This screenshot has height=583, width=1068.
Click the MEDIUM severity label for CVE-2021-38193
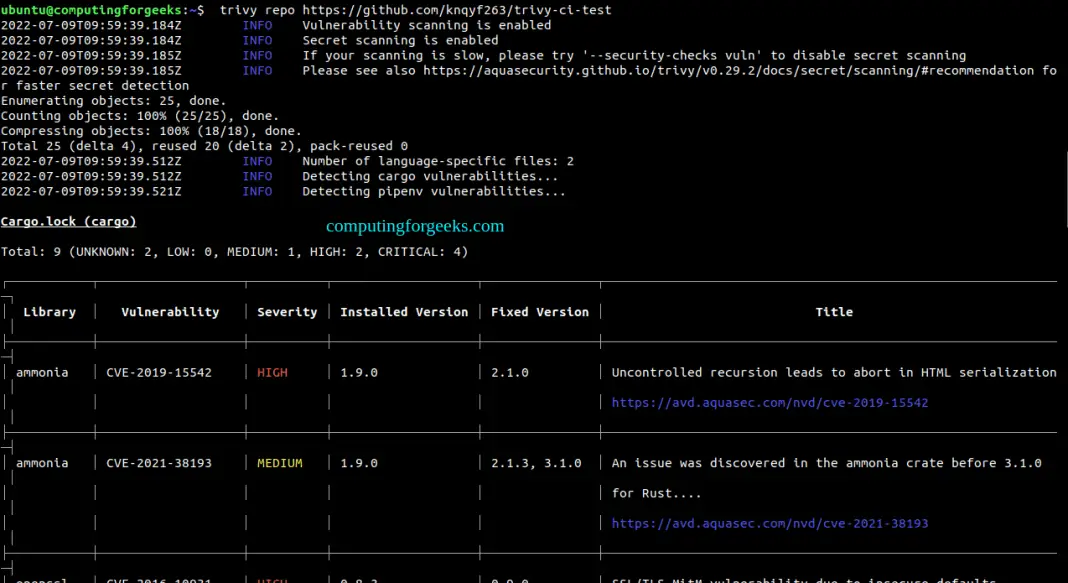[279, 462]
